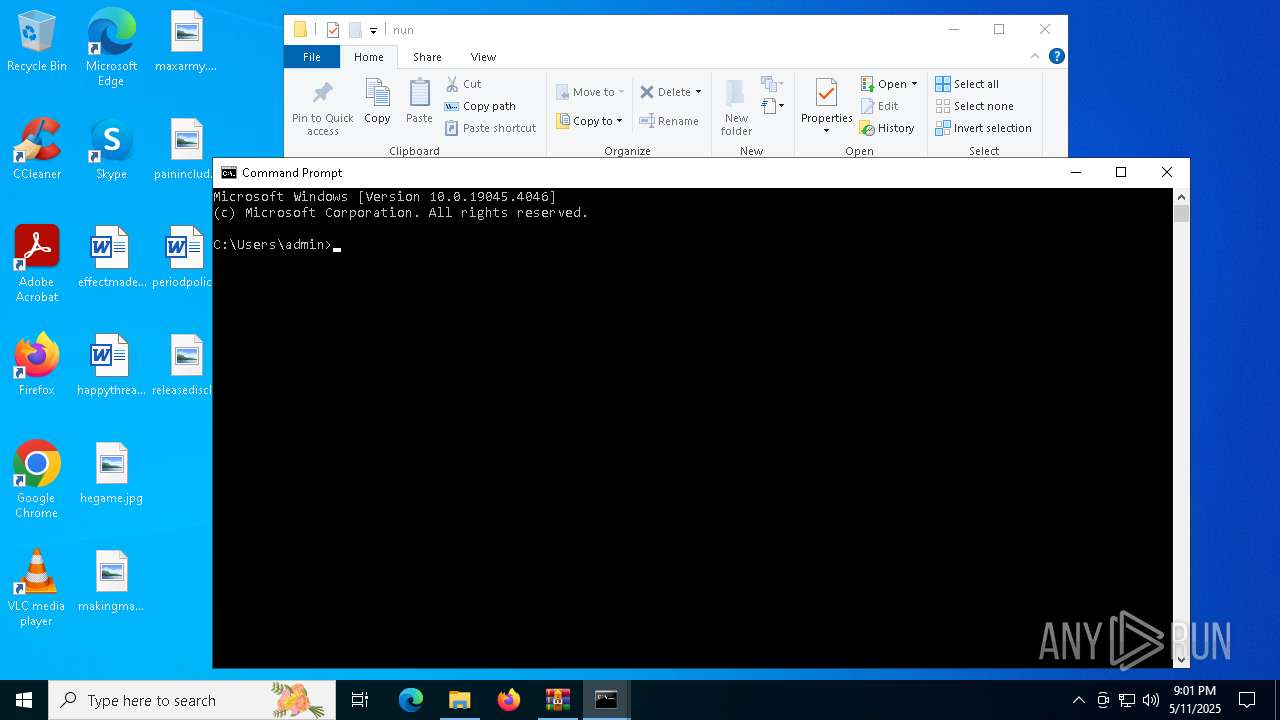This screenshot has height=720, width=1280.
Task: Open History in the Explorer ribbon
Action: coord(888,128)
